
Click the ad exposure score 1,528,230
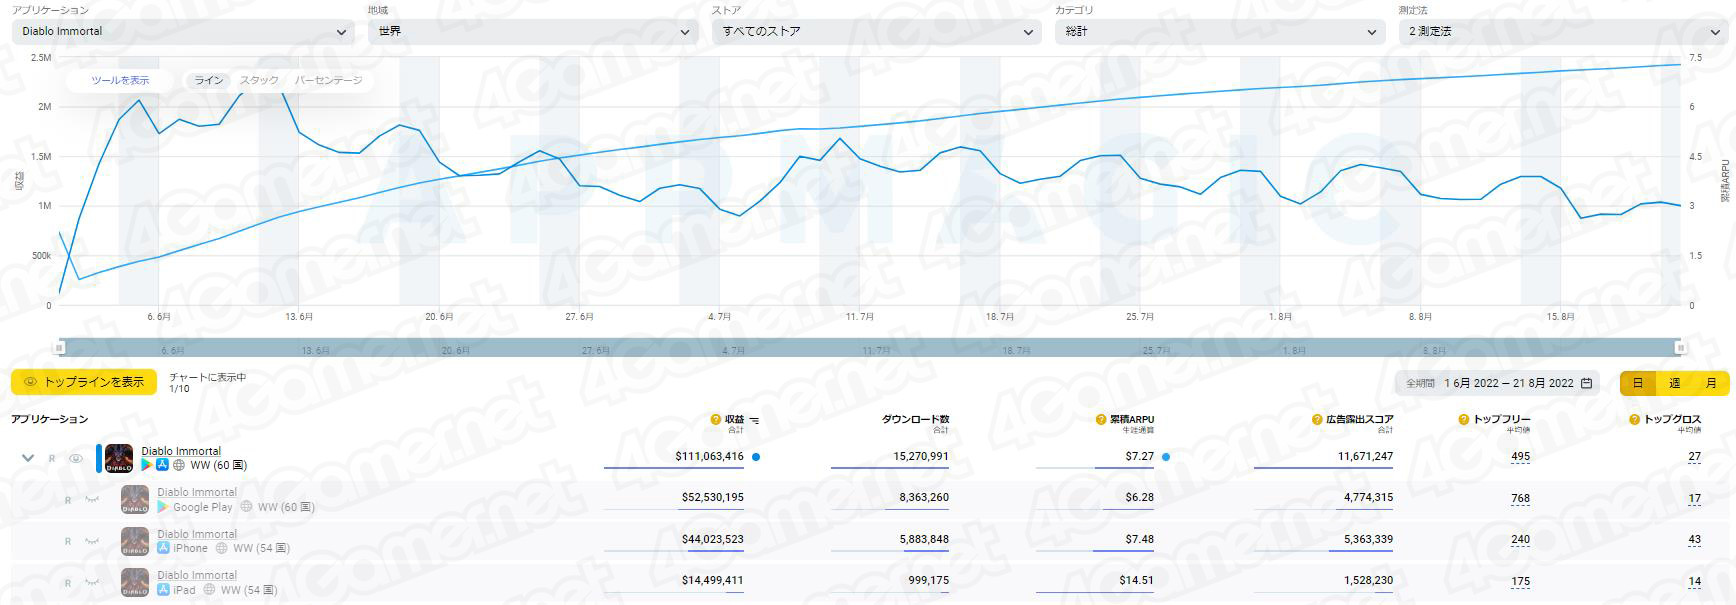(x=1369, y=580)
